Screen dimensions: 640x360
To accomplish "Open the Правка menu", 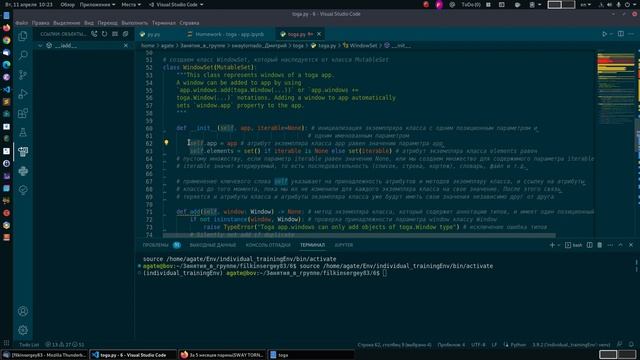I will tap(40, 23).
